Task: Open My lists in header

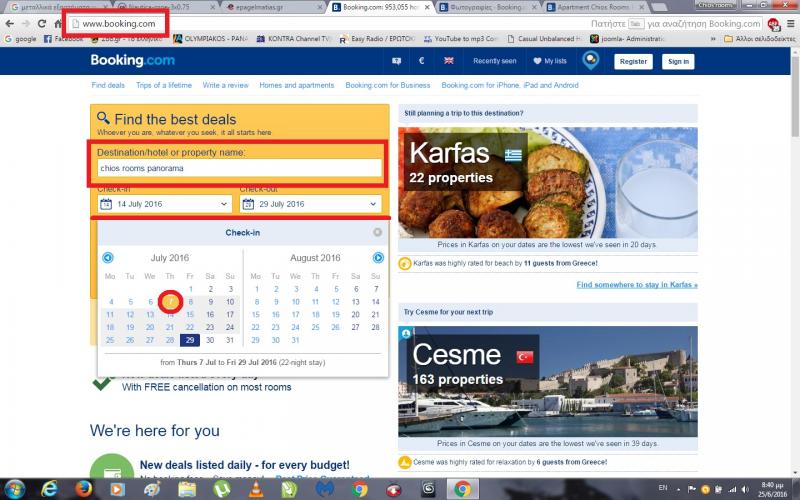Action: click(x=550, y=61)
